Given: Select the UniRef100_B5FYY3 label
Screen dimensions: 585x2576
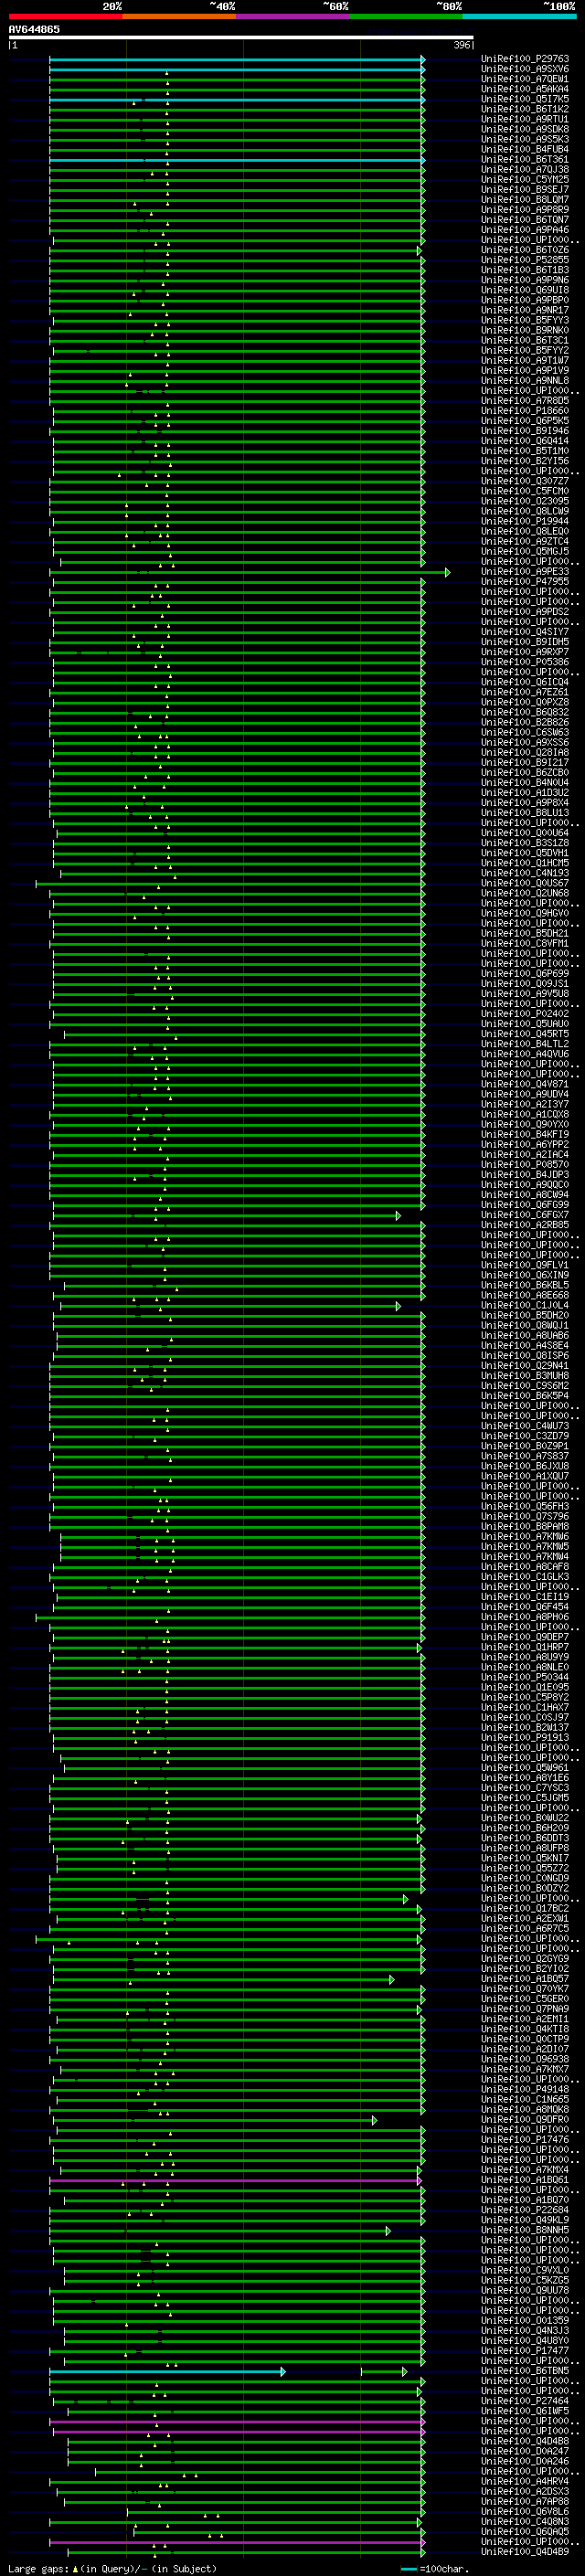Looking at the screenshot, I should (525, 320).
